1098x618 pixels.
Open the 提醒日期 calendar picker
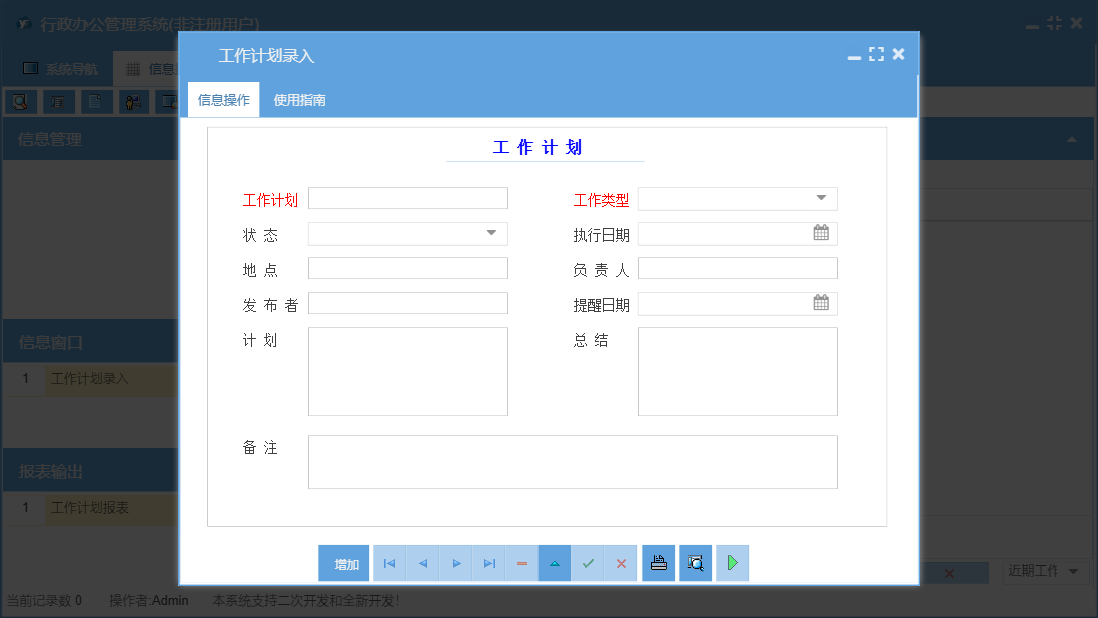tap(822, 303)
